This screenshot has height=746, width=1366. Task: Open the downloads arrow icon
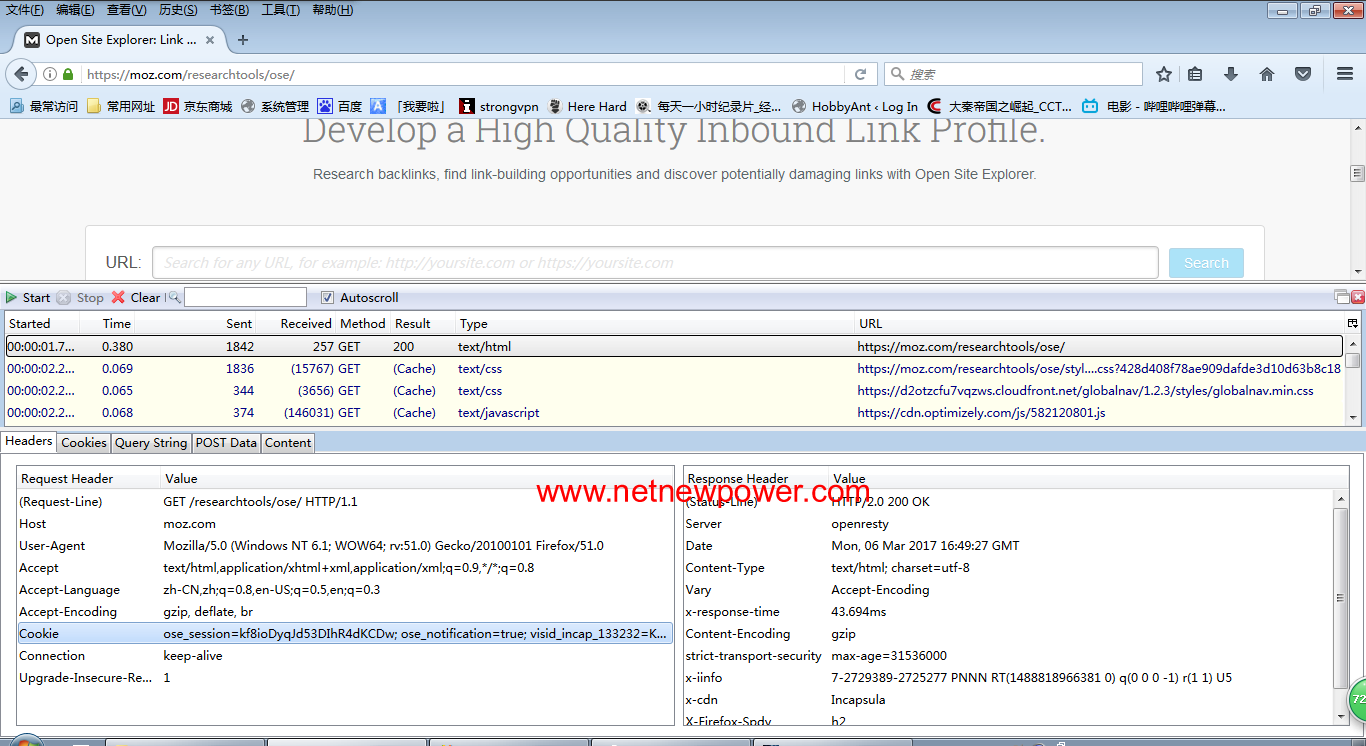point(1231,74)
